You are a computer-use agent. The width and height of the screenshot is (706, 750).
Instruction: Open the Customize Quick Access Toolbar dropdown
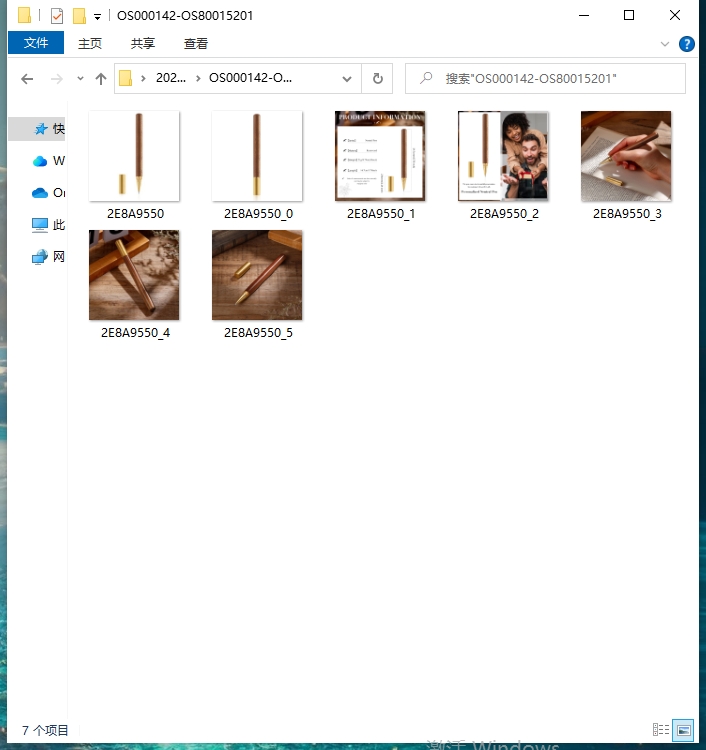(97, 16)
